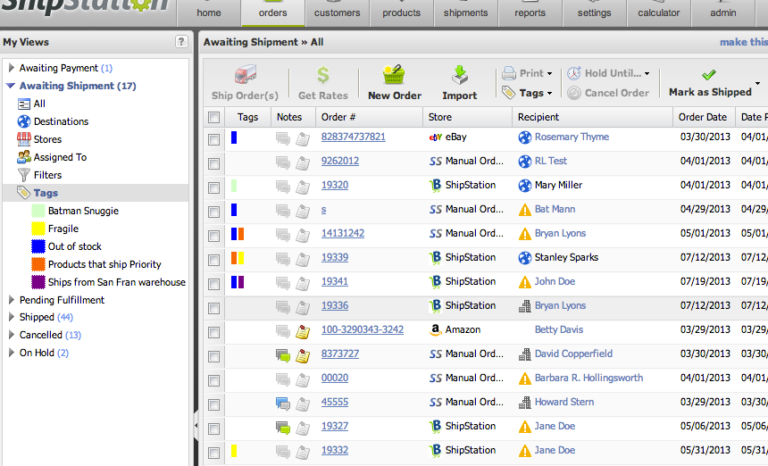
Task: Open the help question mark in My Views
Action: pos(180,42)
